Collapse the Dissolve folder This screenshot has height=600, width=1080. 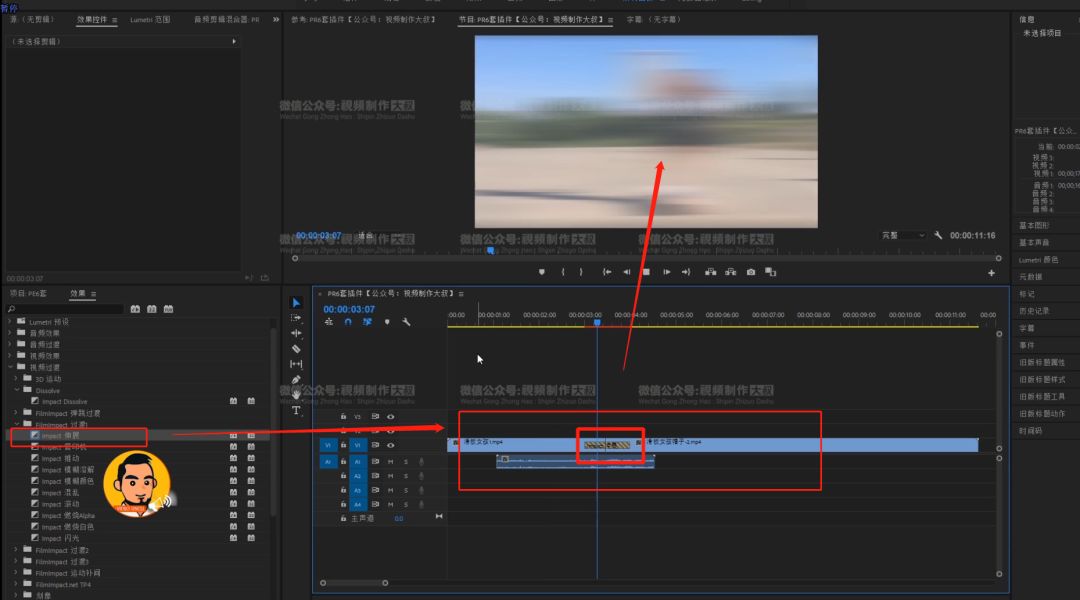coord(16,390)
